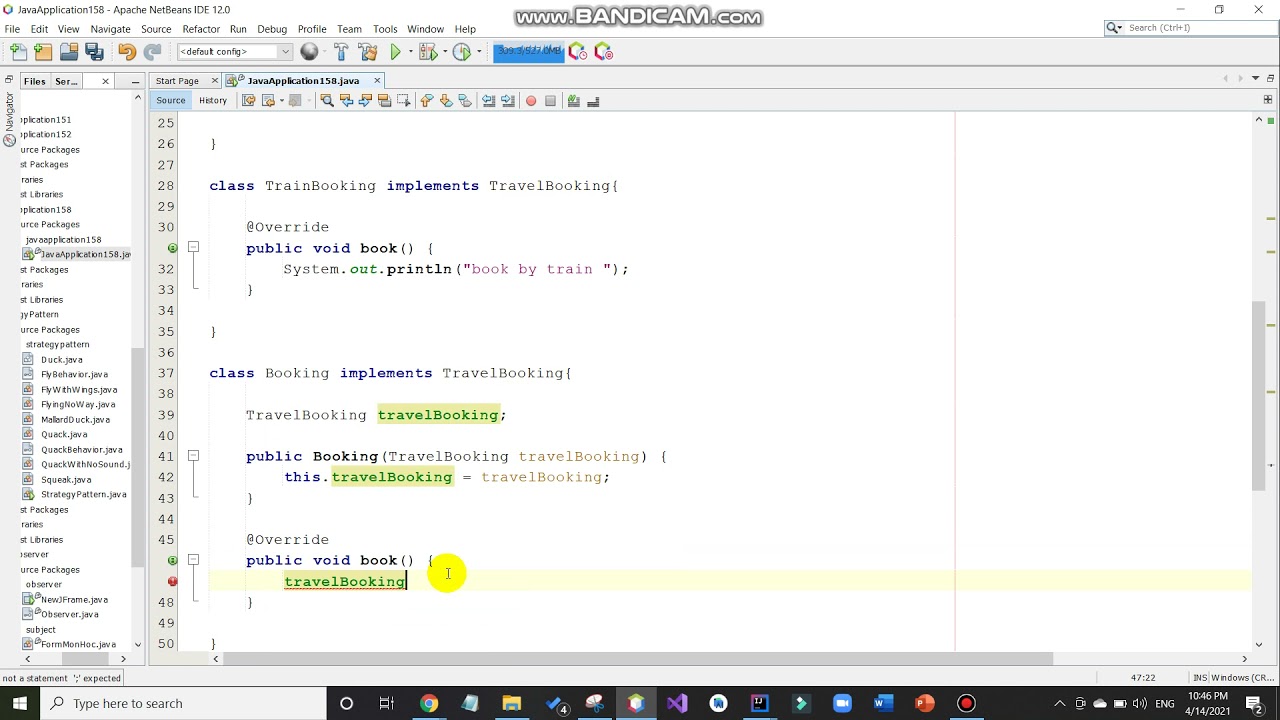
Task: Click the New Project icon
Action: [x=43, y=52]
